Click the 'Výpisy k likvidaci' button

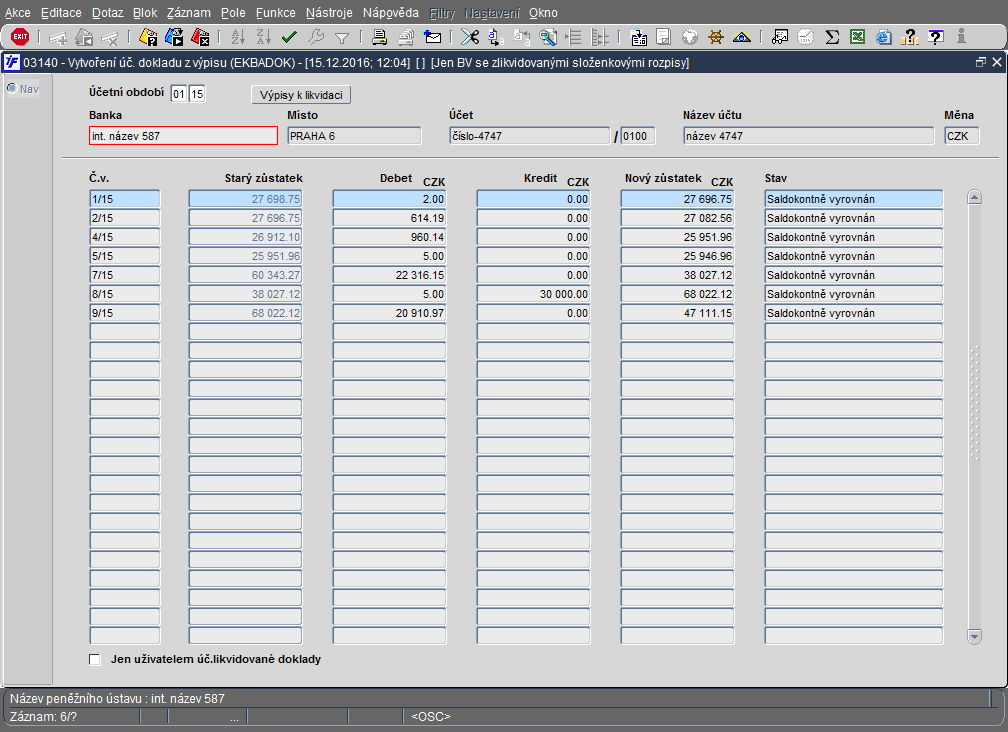click(x=301, y=95)
